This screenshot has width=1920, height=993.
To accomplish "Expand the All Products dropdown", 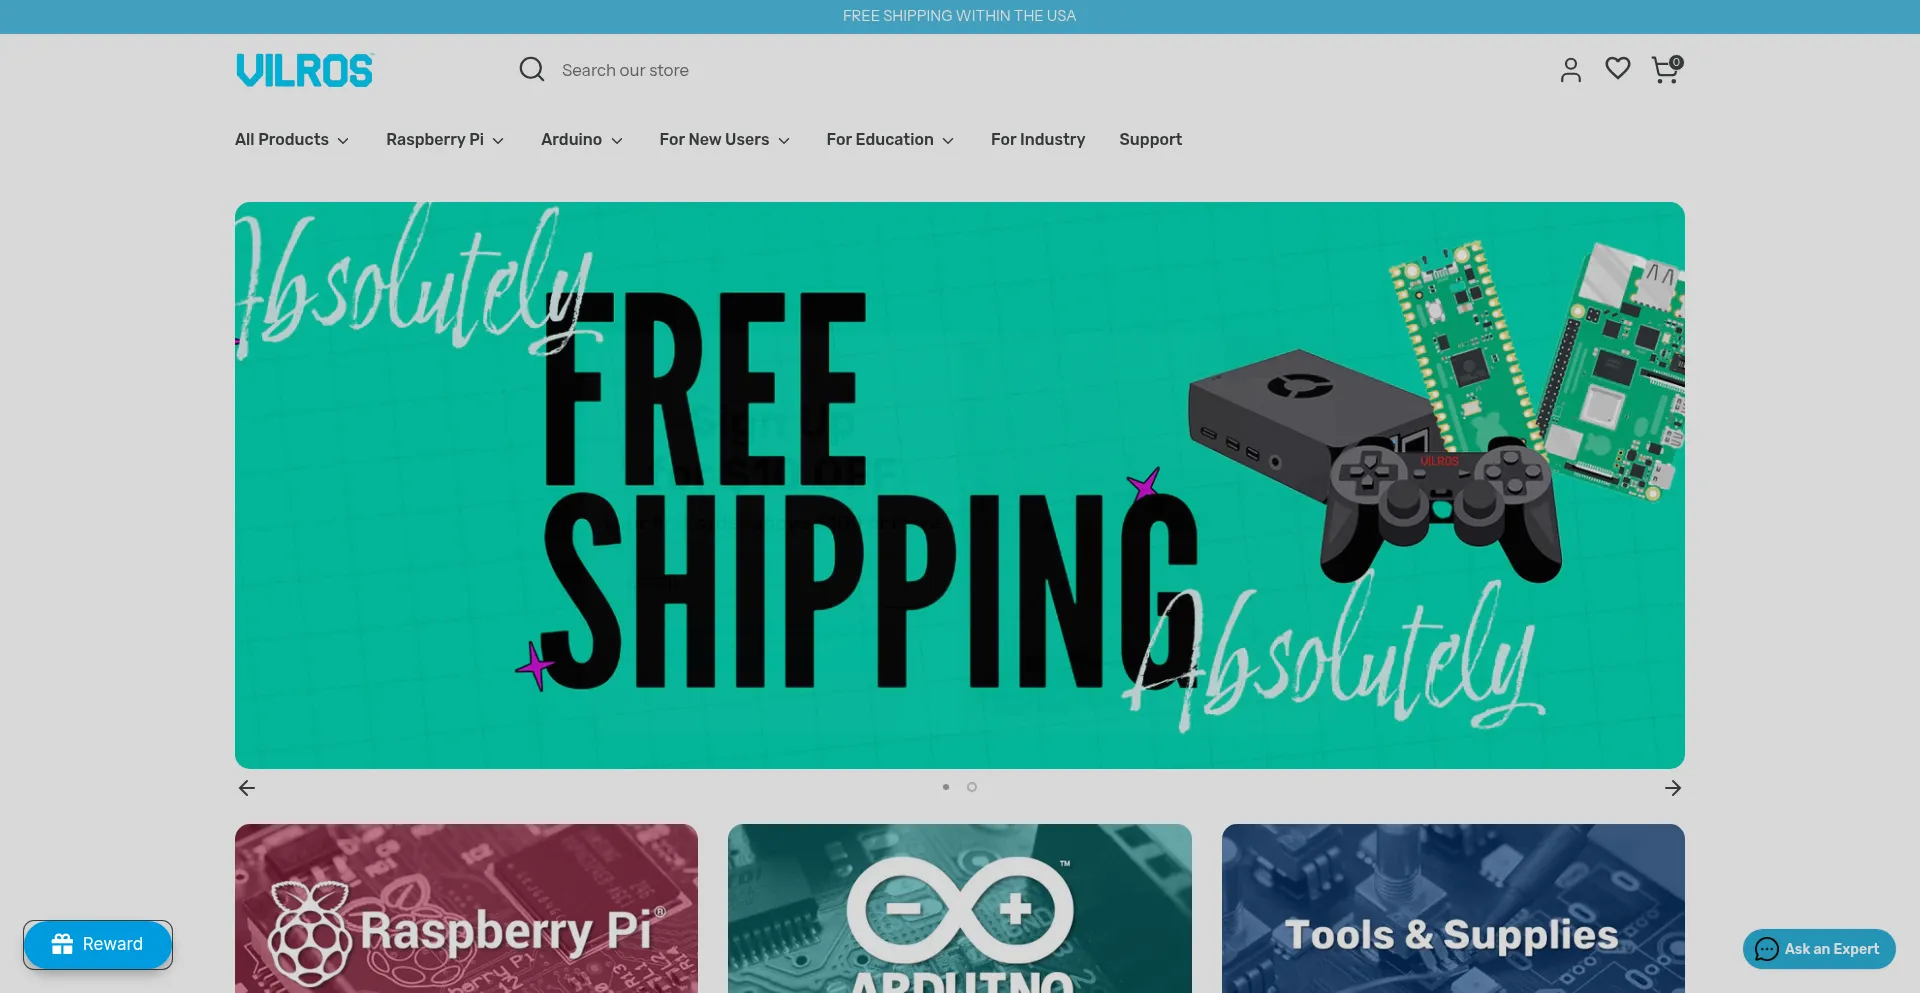I will [x=292, y=139].
